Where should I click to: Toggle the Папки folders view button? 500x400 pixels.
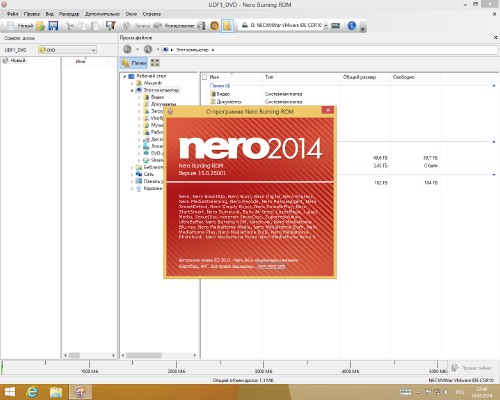point(134,63)
